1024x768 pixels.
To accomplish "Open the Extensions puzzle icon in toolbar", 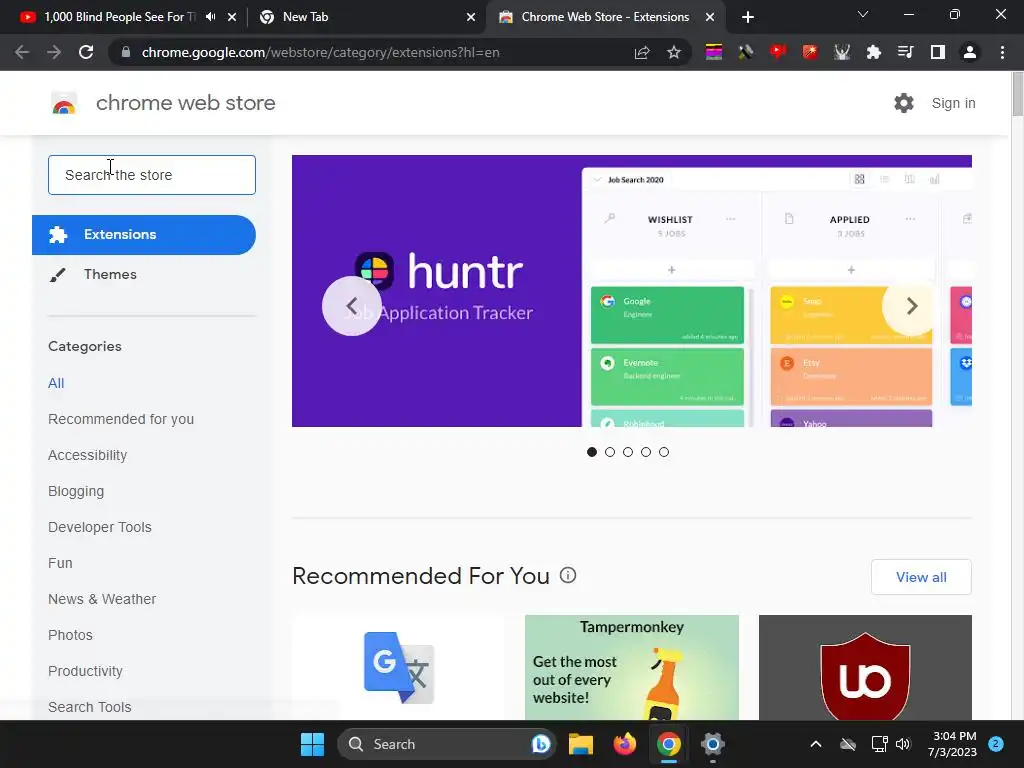I will click(873, 52).
